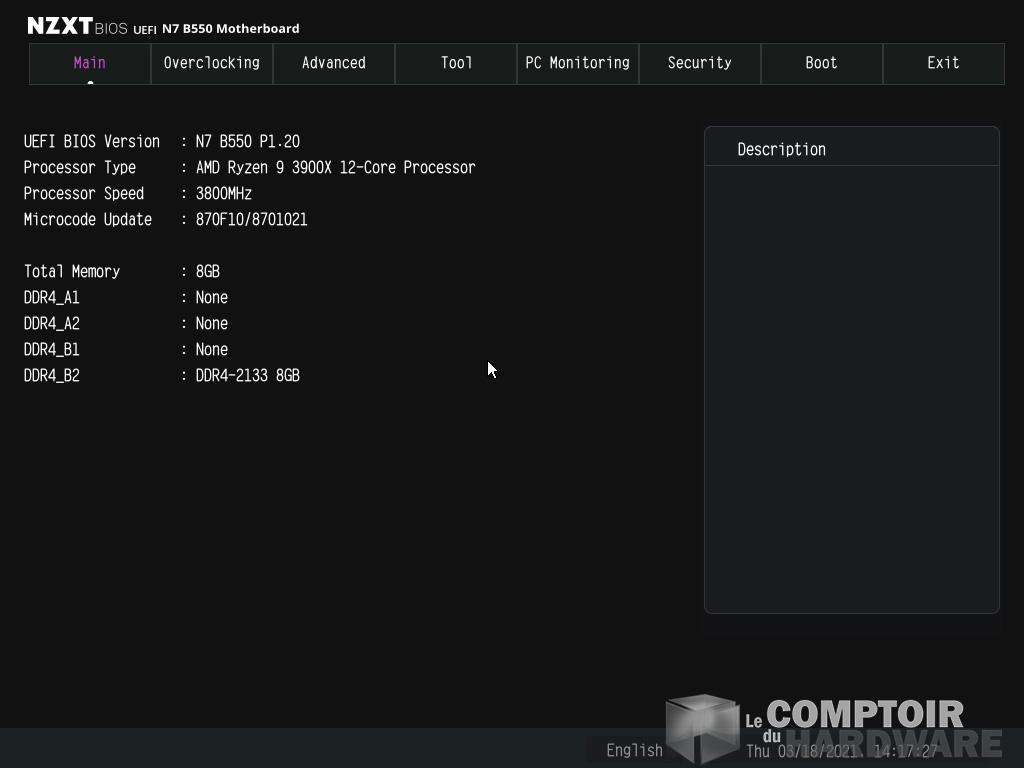Select the Processor Speed 3800MHz value

(x=224, y=194)
